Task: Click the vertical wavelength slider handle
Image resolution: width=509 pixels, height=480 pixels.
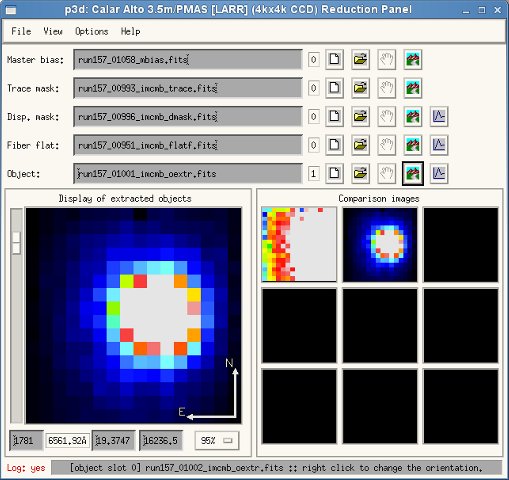Action: (16, 243)
